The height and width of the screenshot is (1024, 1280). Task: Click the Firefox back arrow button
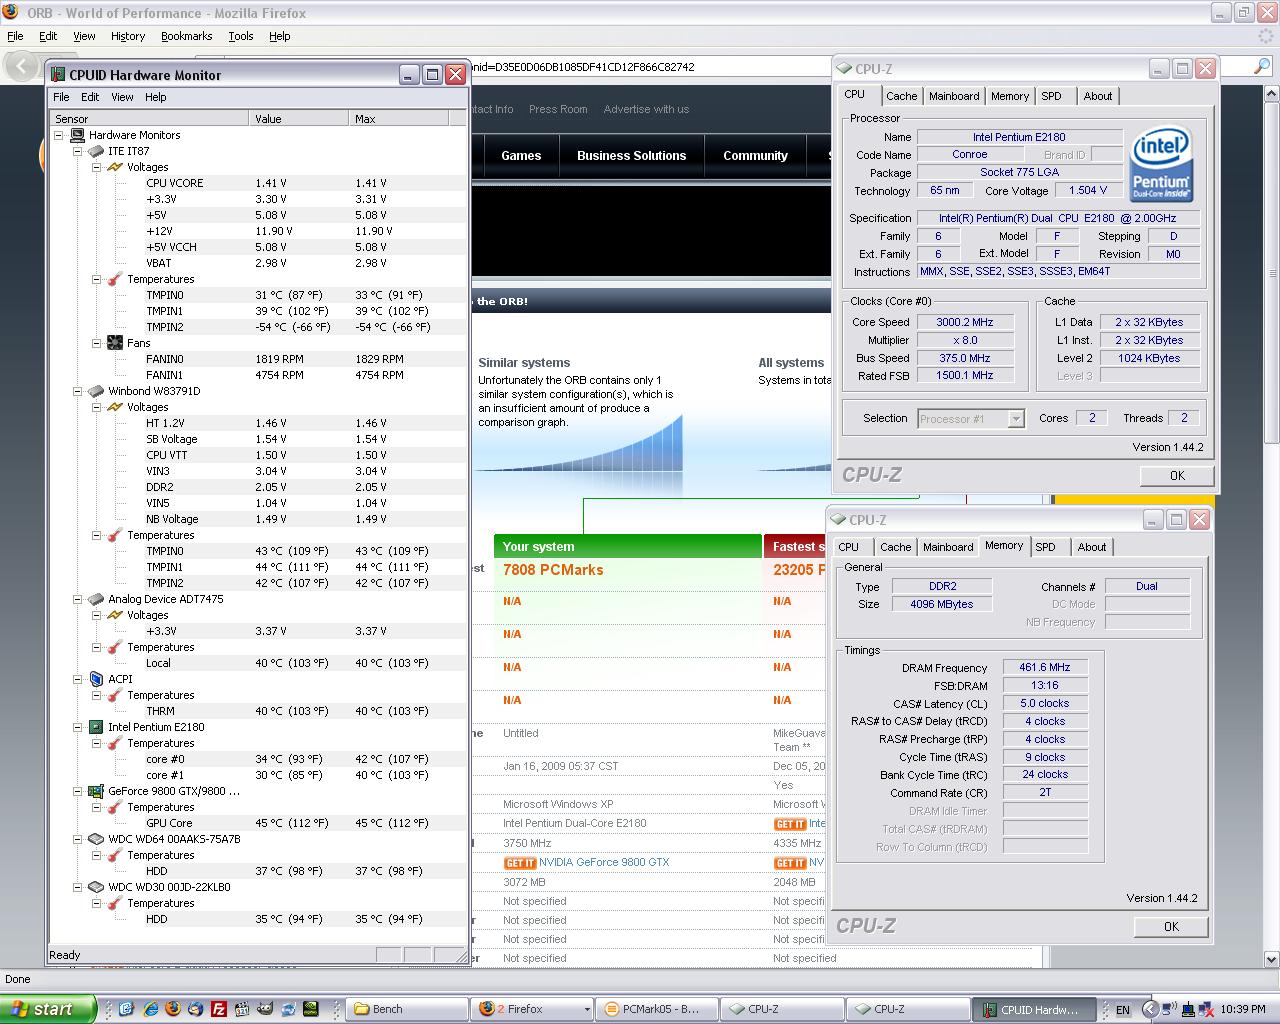(21, 66)
